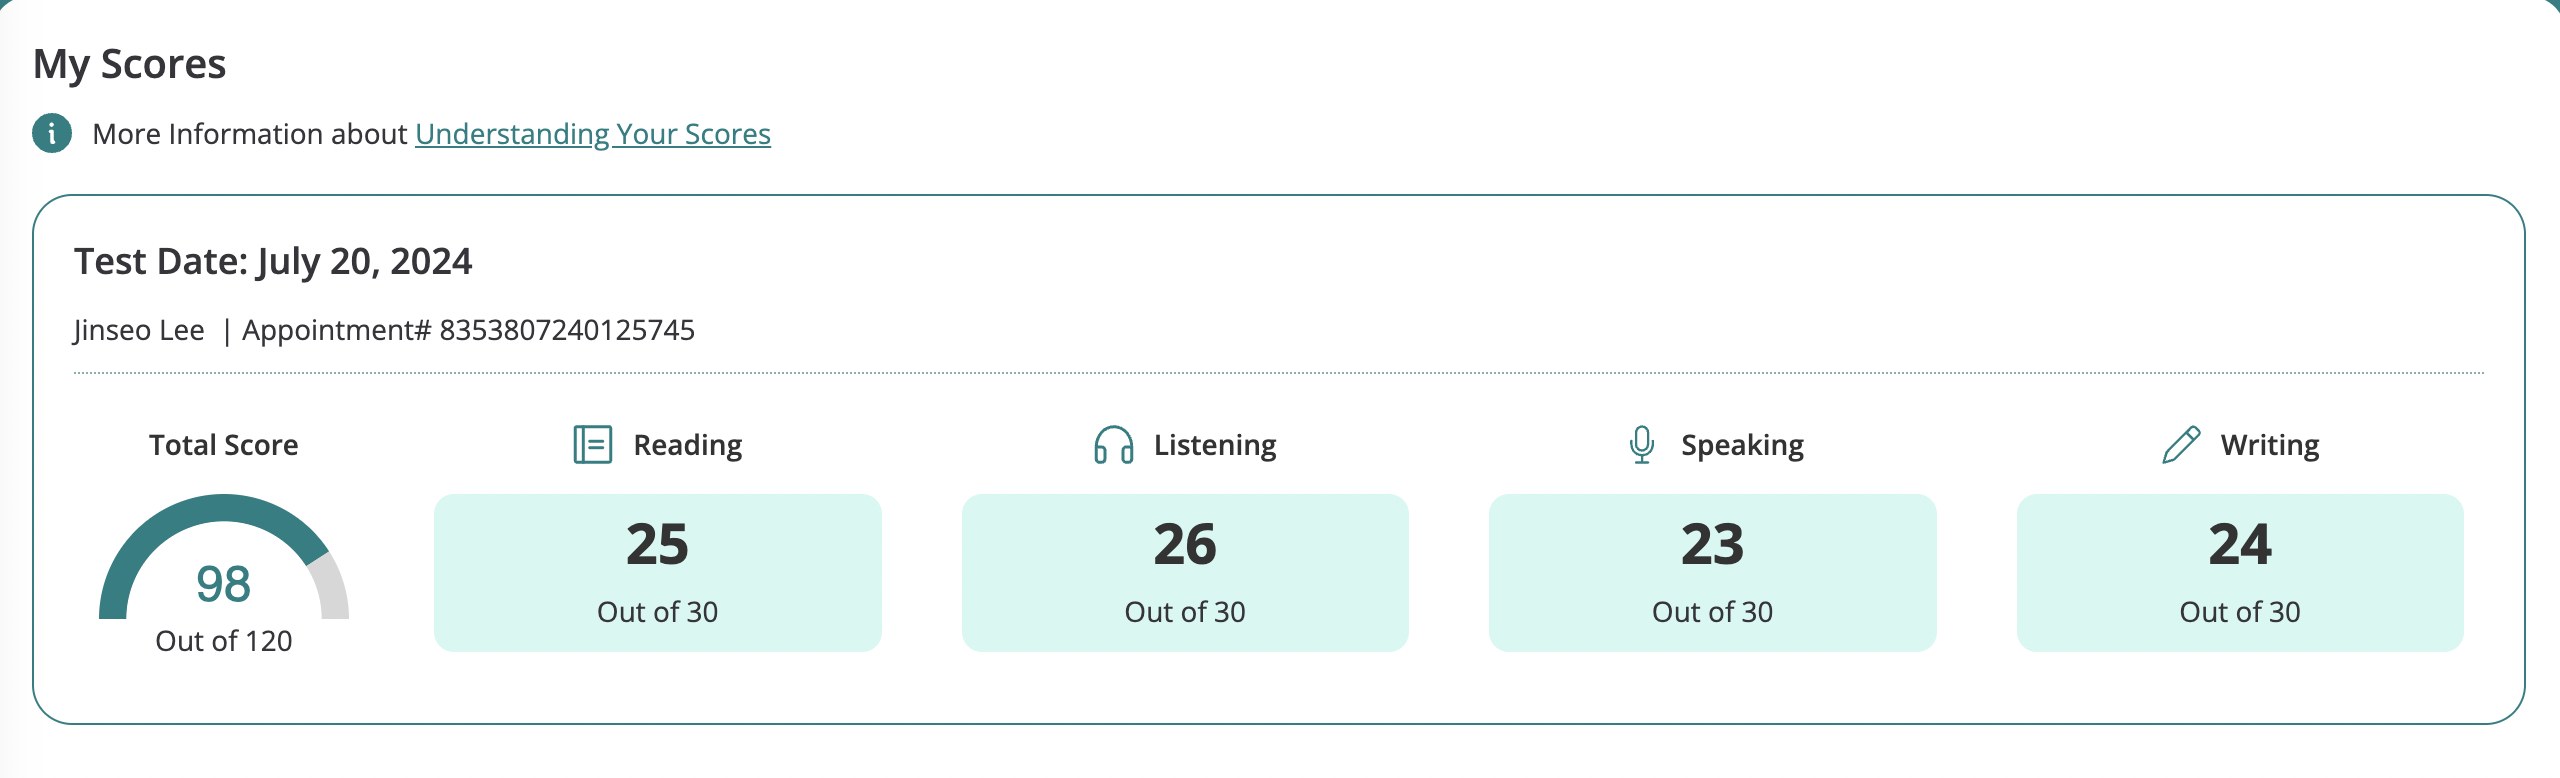Click the Listening headphones icon
Image resolution: width=2560 pixels, height=778 pixels.
(1113, 444)
